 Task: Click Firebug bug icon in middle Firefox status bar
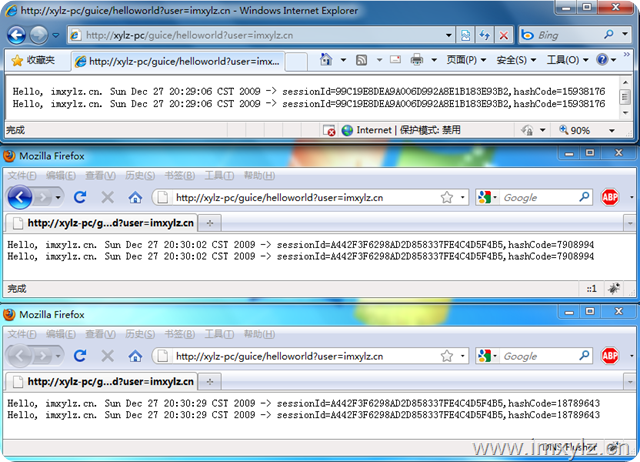point(614,289)
